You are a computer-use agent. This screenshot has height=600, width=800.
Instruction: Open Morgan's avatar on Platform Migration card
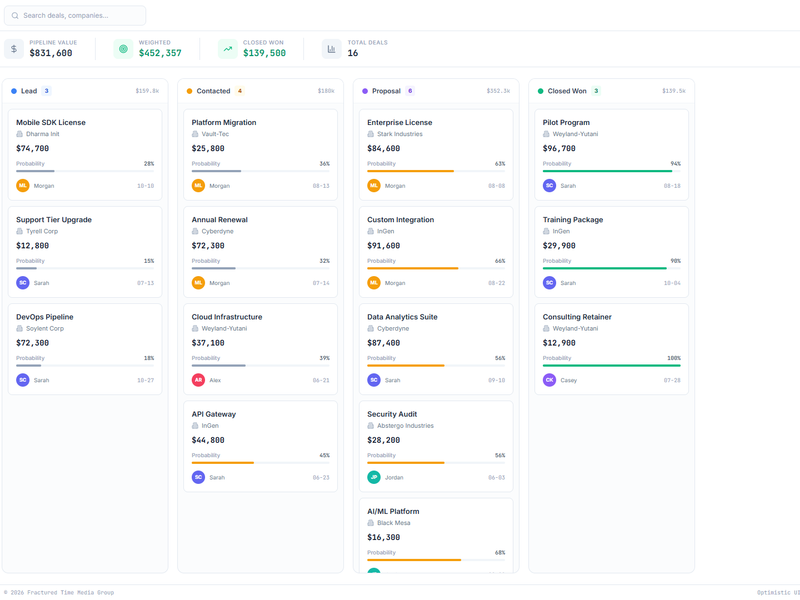click(x=198, y=185)
